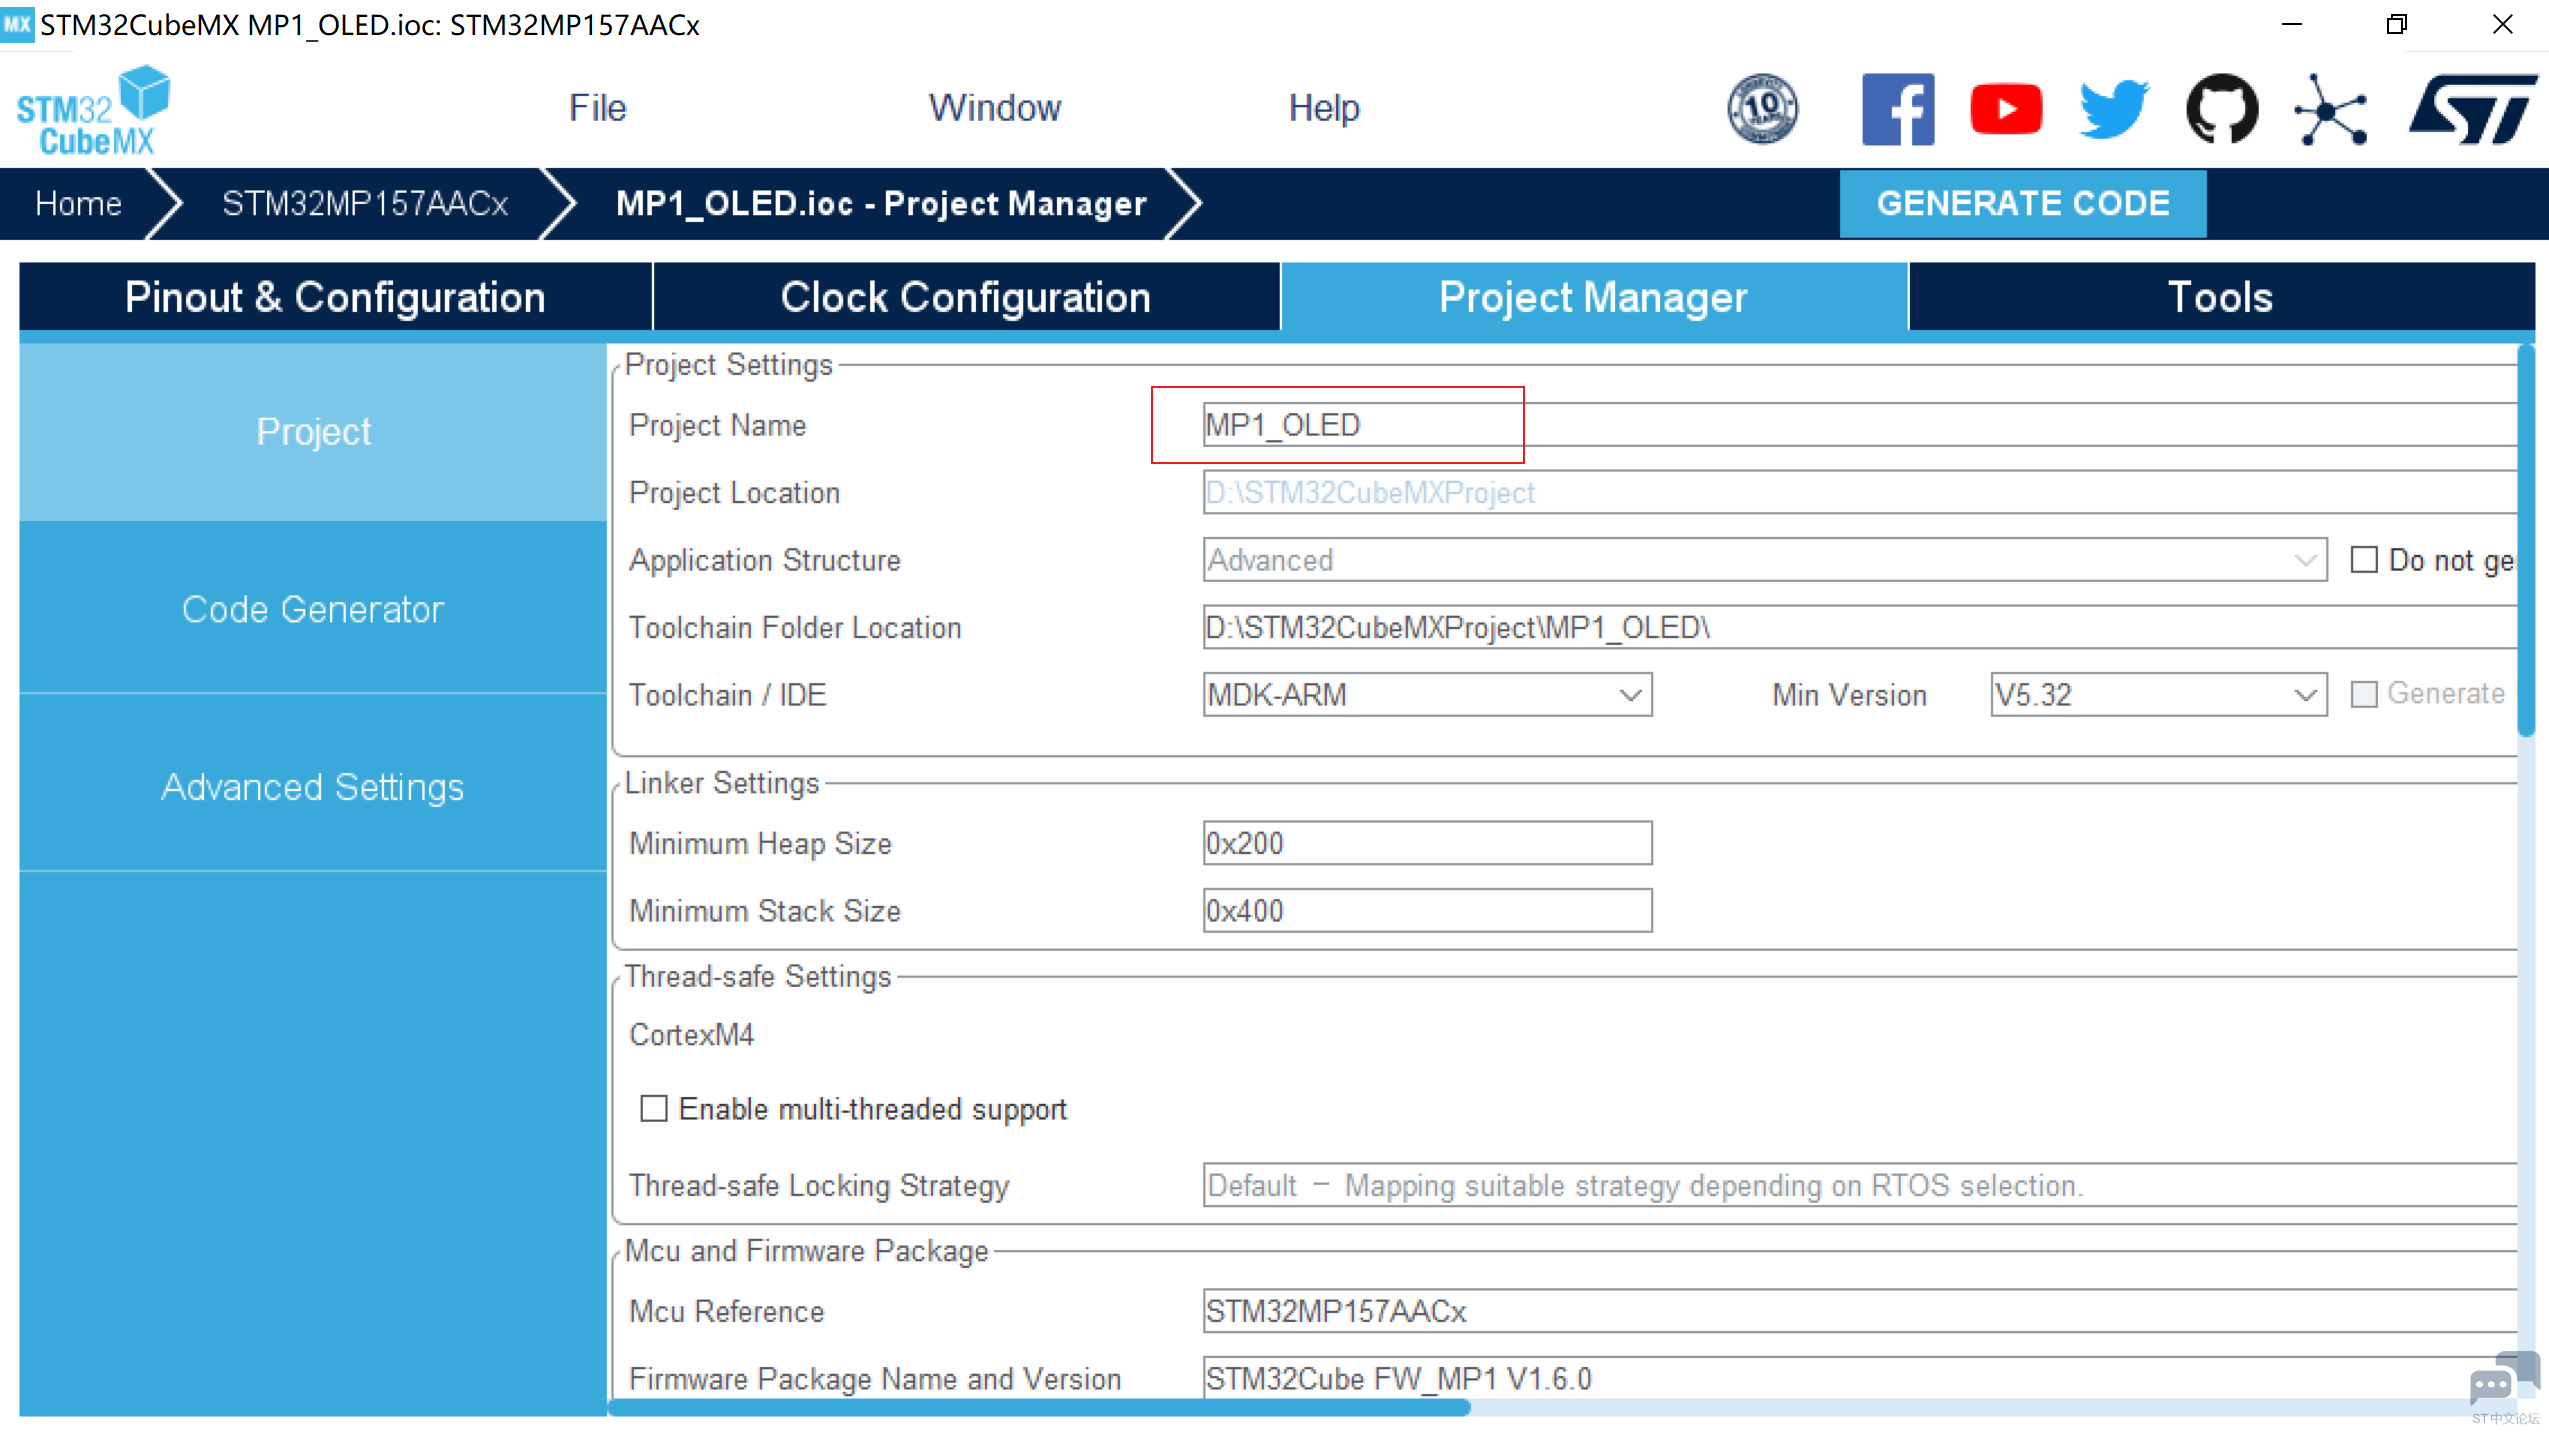Click the 'Project Location' label
This screenshot has height=1434, width=2549.
pos(735,492)
